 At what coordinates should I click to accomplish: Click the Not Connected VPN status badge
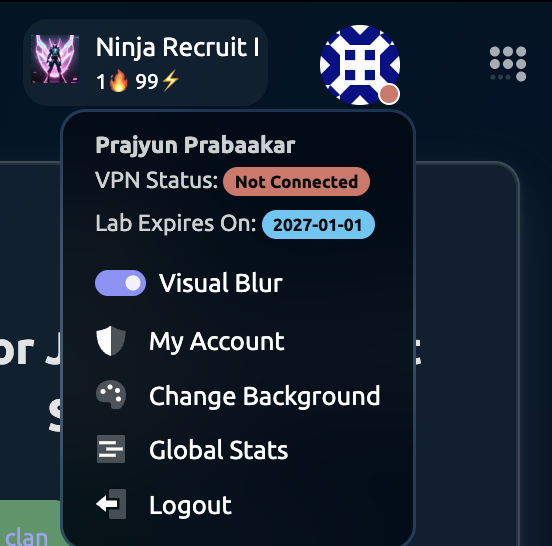pos(296,182)
